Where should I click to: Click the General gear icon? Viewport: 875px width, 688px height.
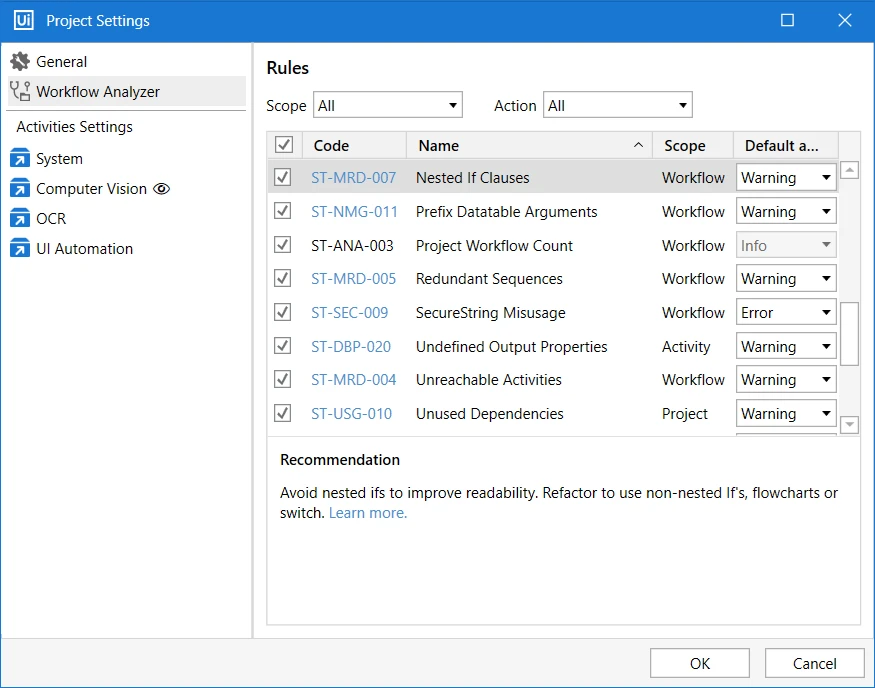click(x=20, y=61)
